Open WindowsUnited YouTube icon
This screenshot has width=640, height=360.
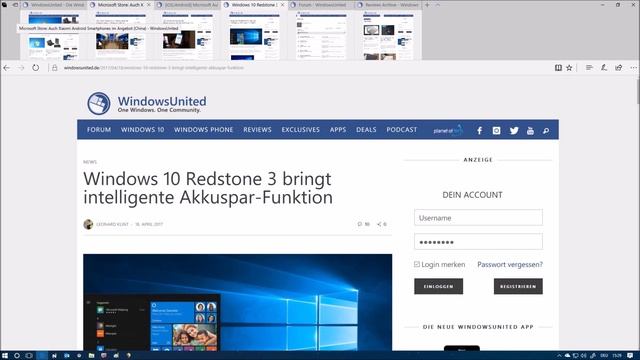coord(530,130)
